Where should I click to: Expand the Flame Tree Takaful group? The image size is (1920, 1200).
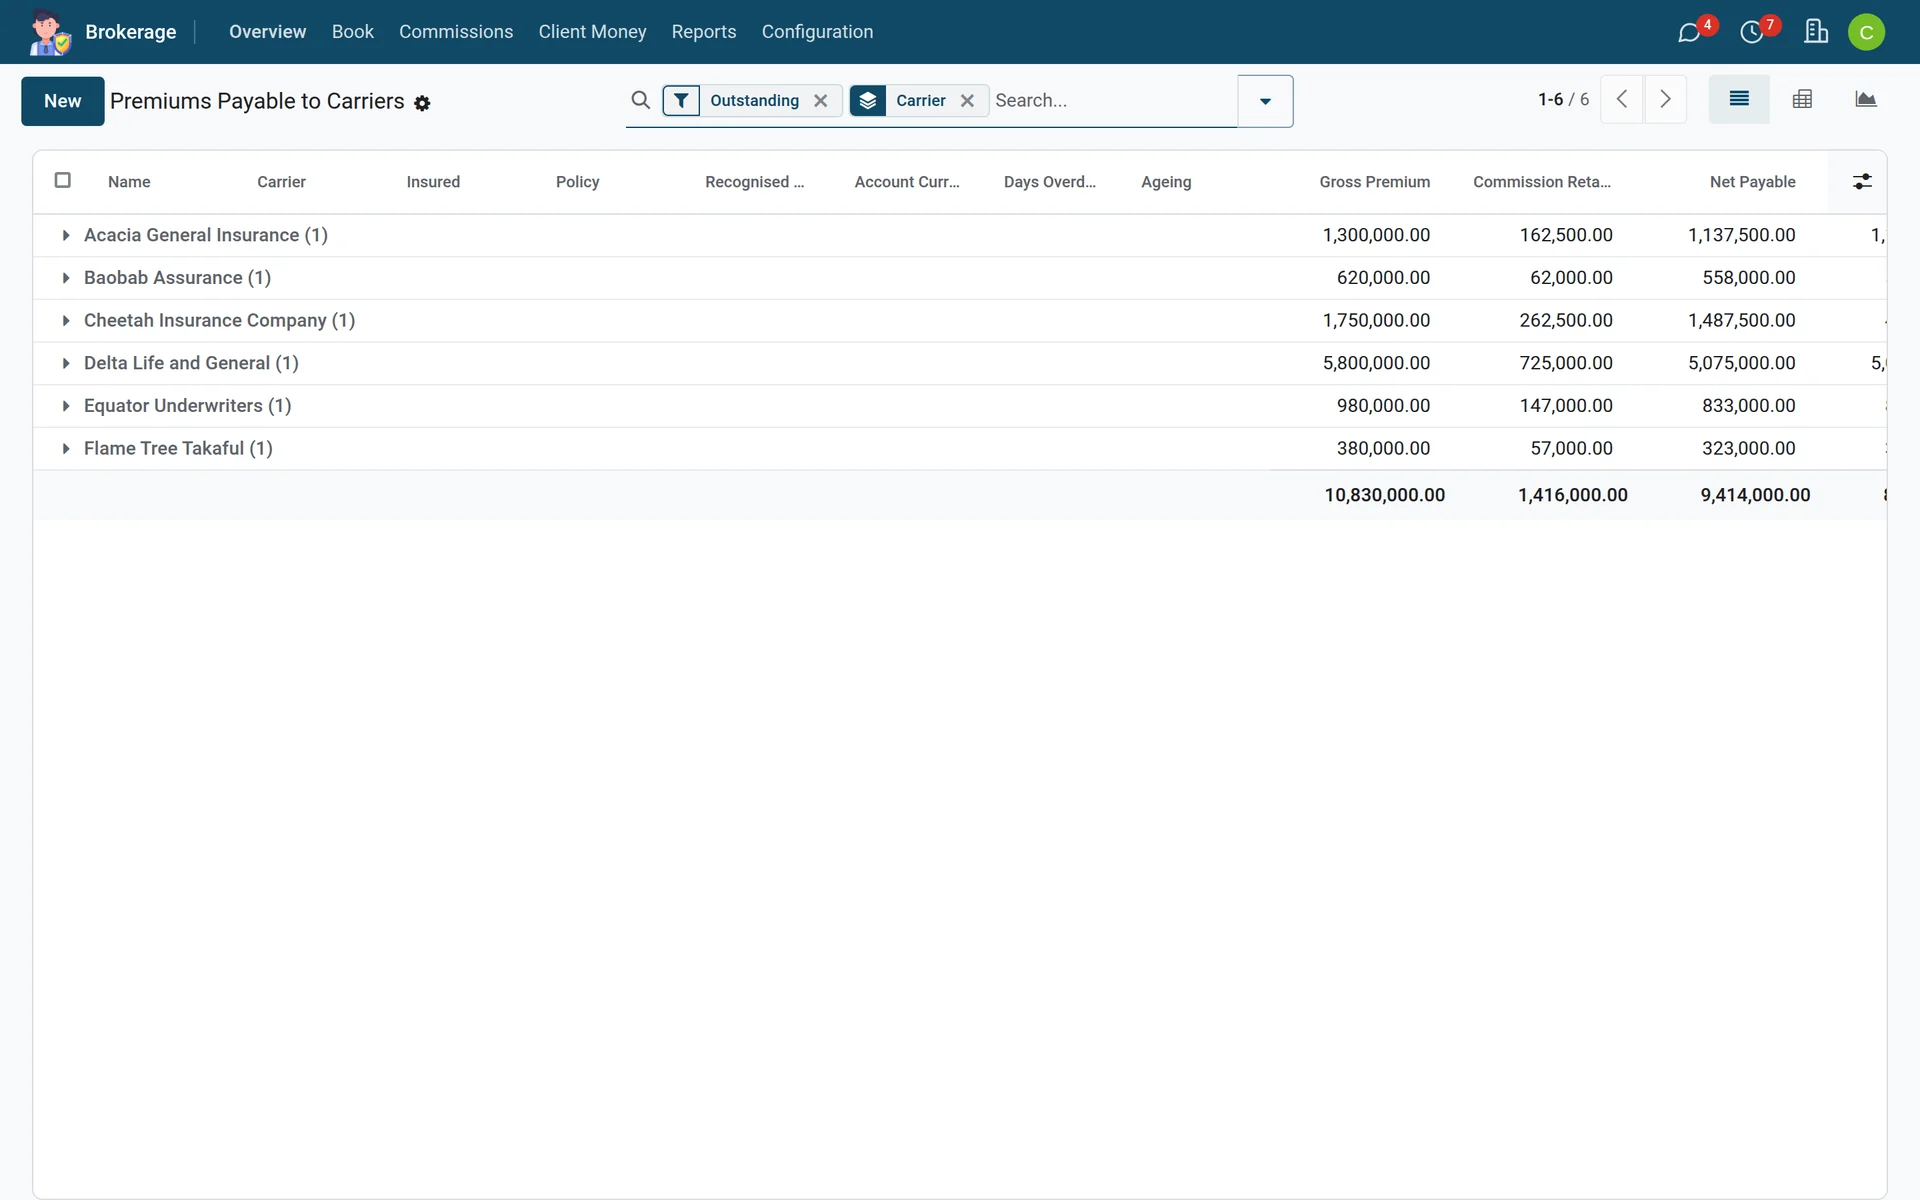pos(66,449)
